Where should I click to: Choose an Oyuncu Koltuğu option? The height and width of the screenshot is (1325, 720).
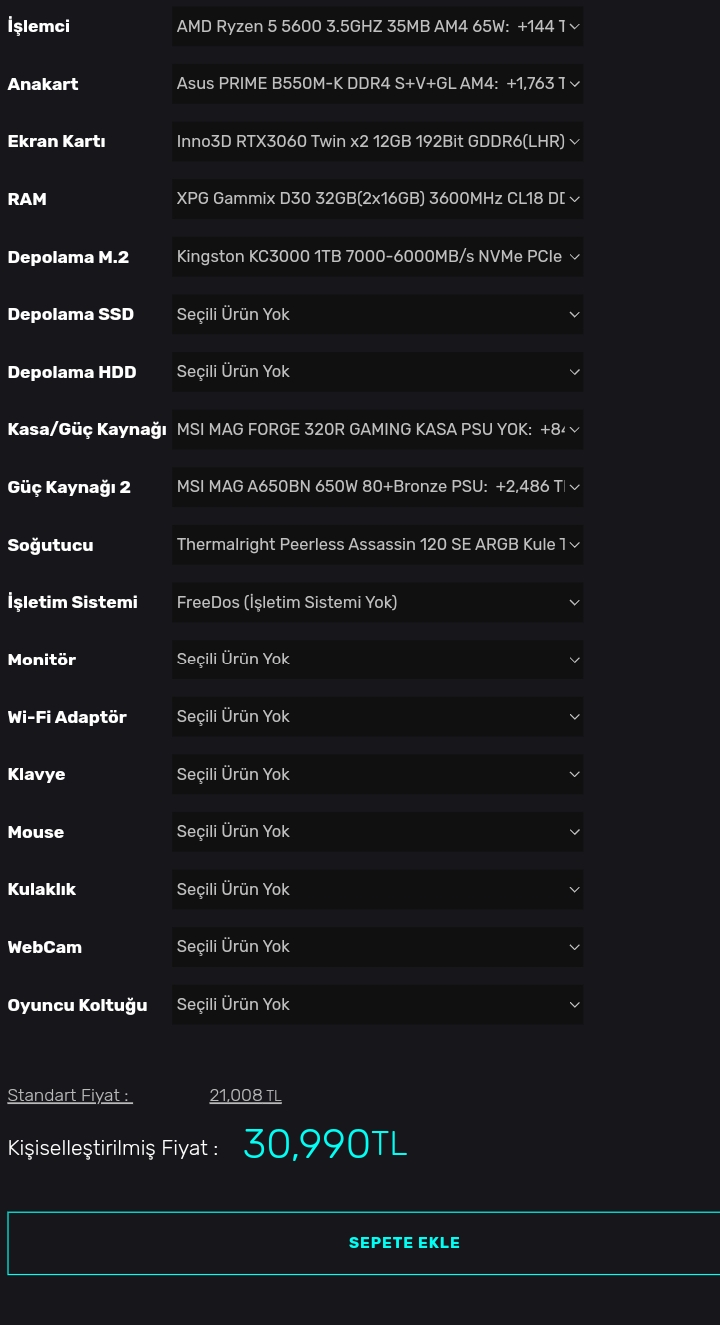(x=377, y=1005)
